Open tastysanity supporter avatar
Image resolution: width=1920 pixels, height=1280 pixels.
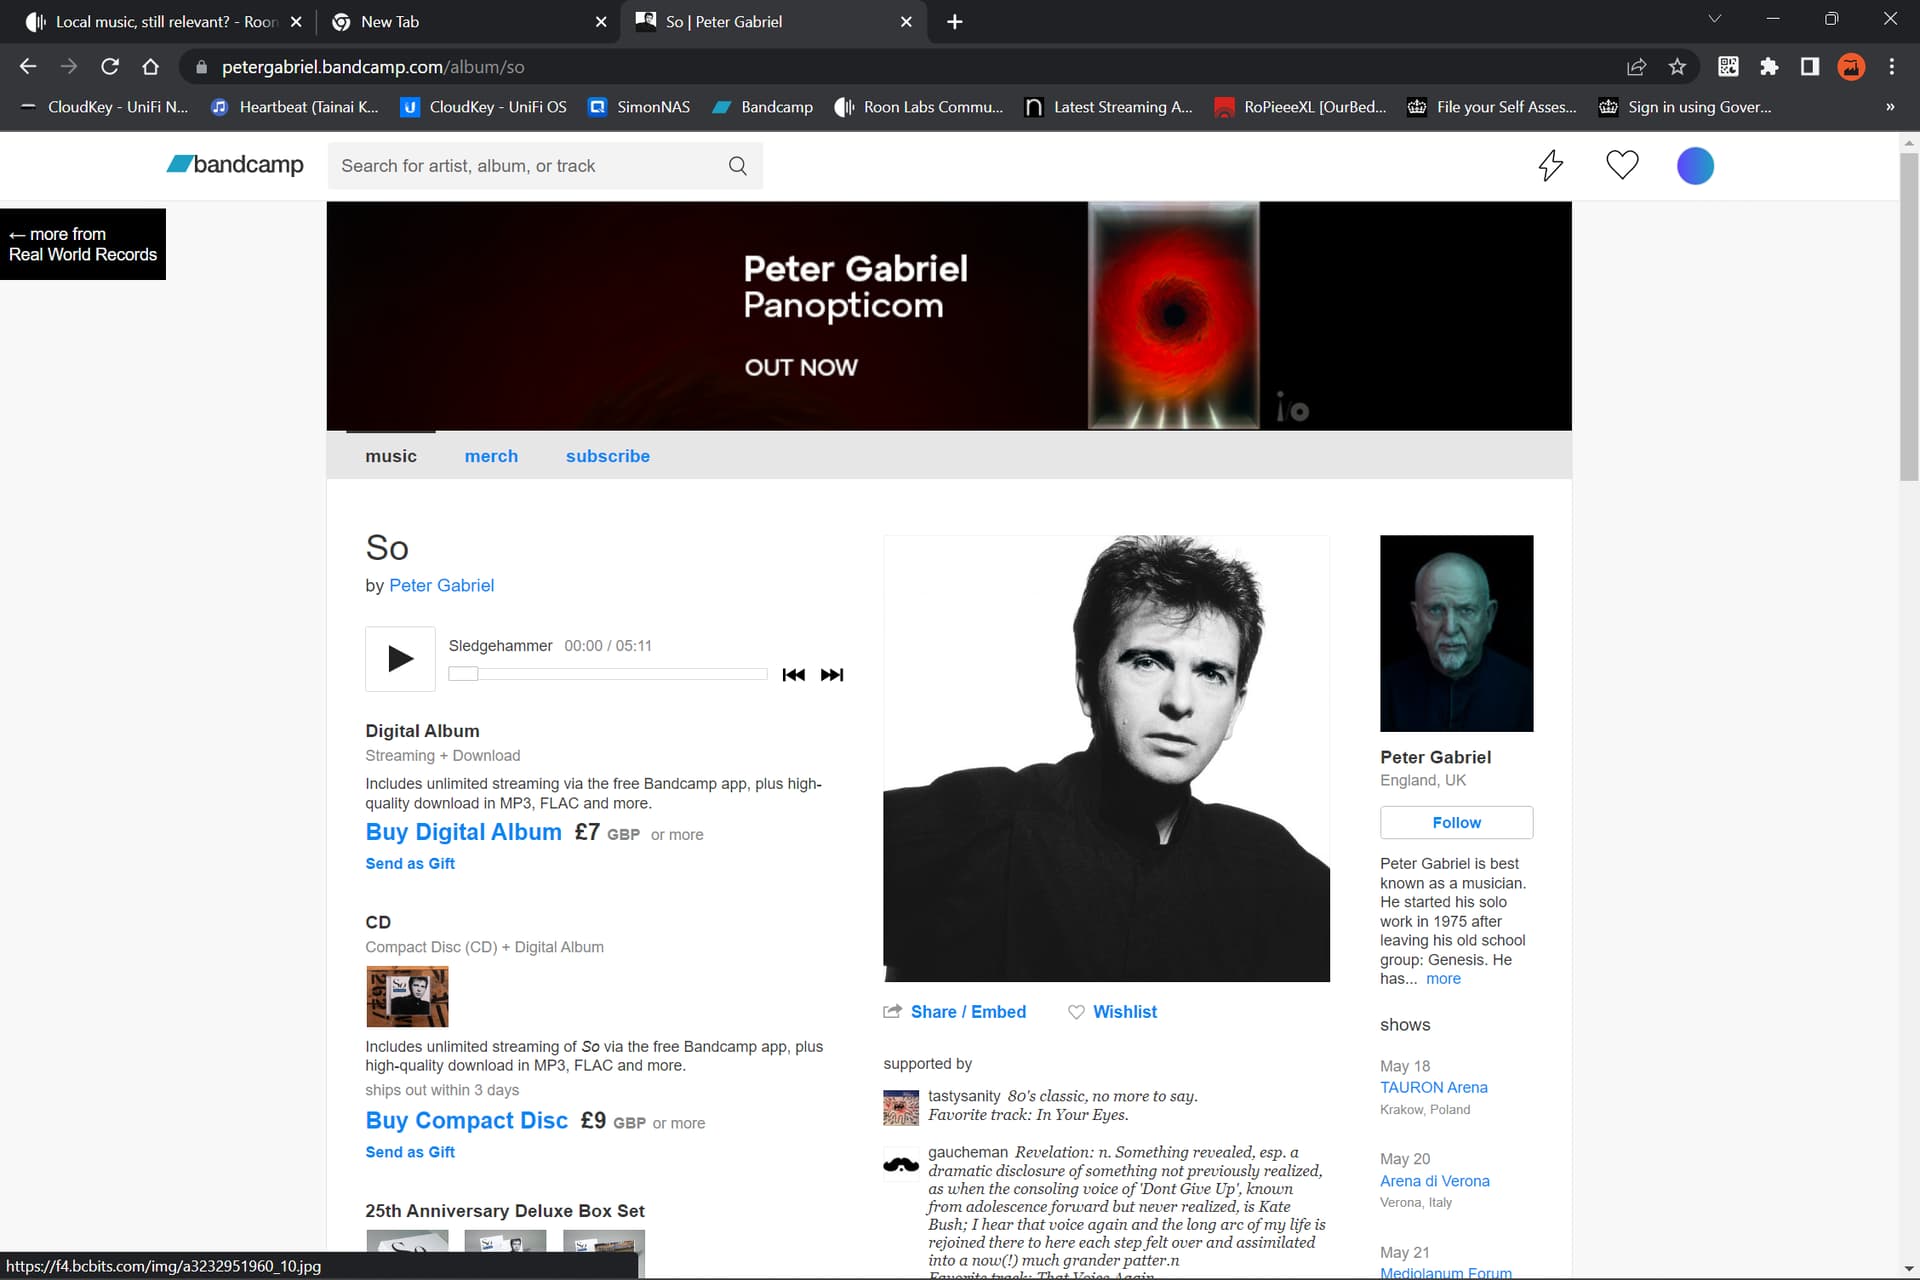901,1107
